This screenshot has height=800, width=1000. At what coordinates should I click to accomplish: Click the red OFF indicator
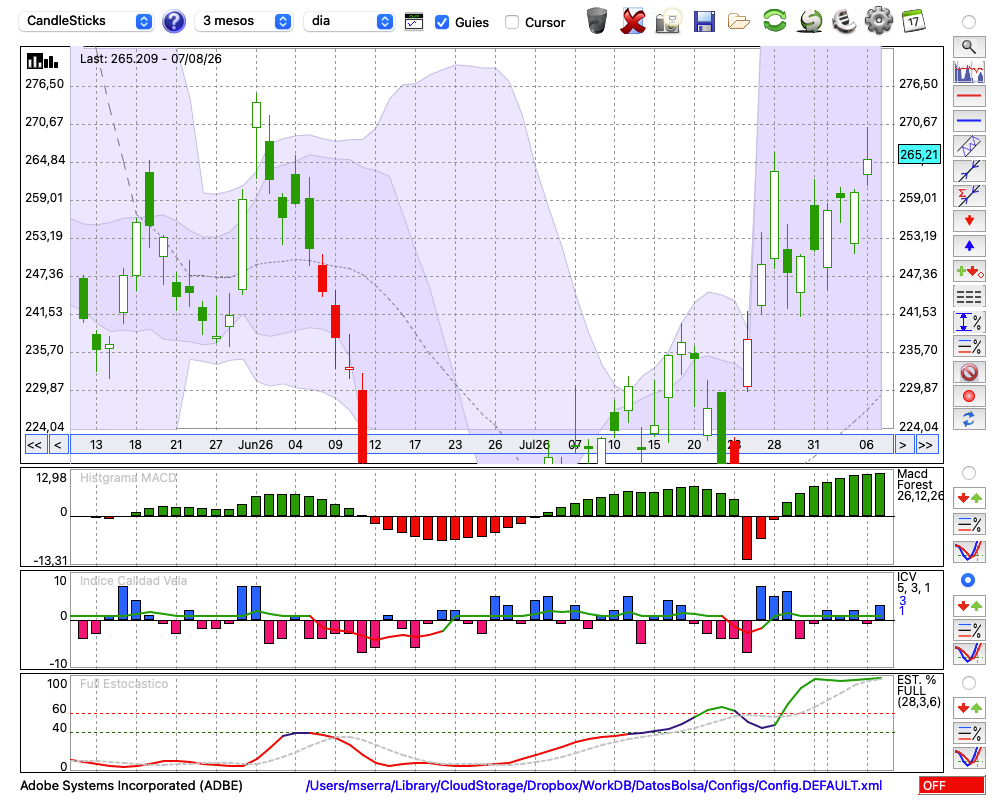click(952, 785)
